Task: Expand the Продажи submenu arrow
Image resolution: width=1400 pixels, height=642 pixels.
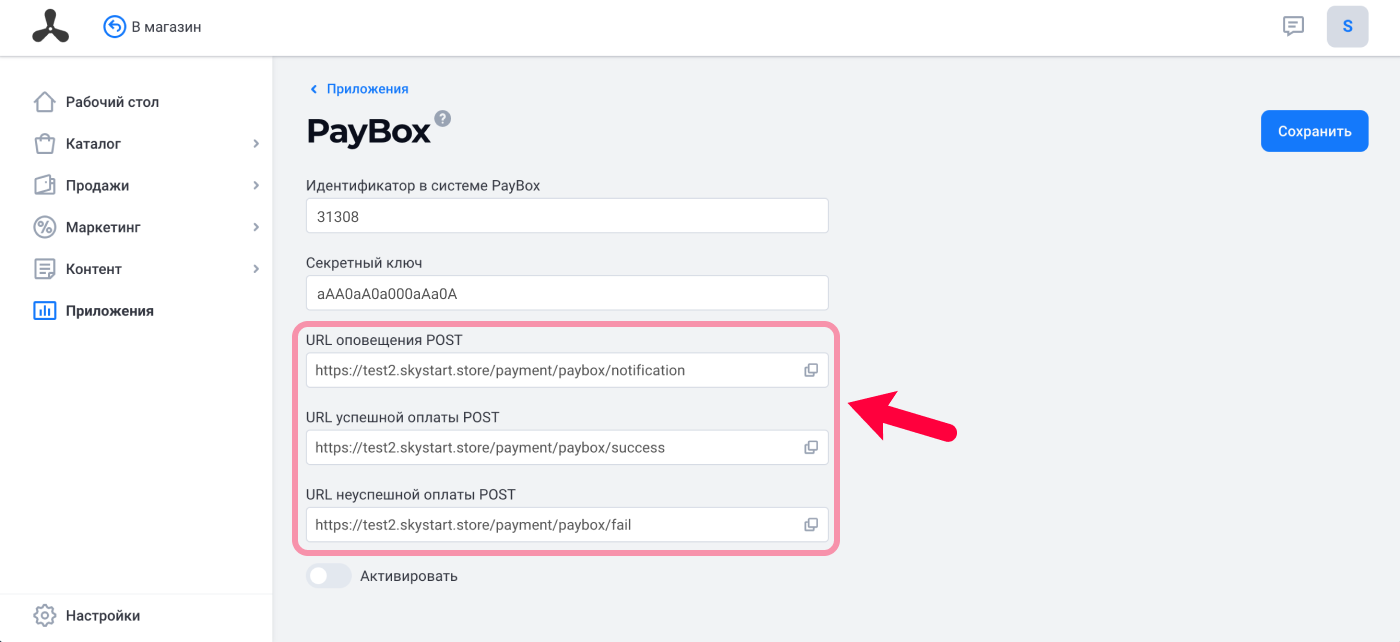Action: (256, 185)
